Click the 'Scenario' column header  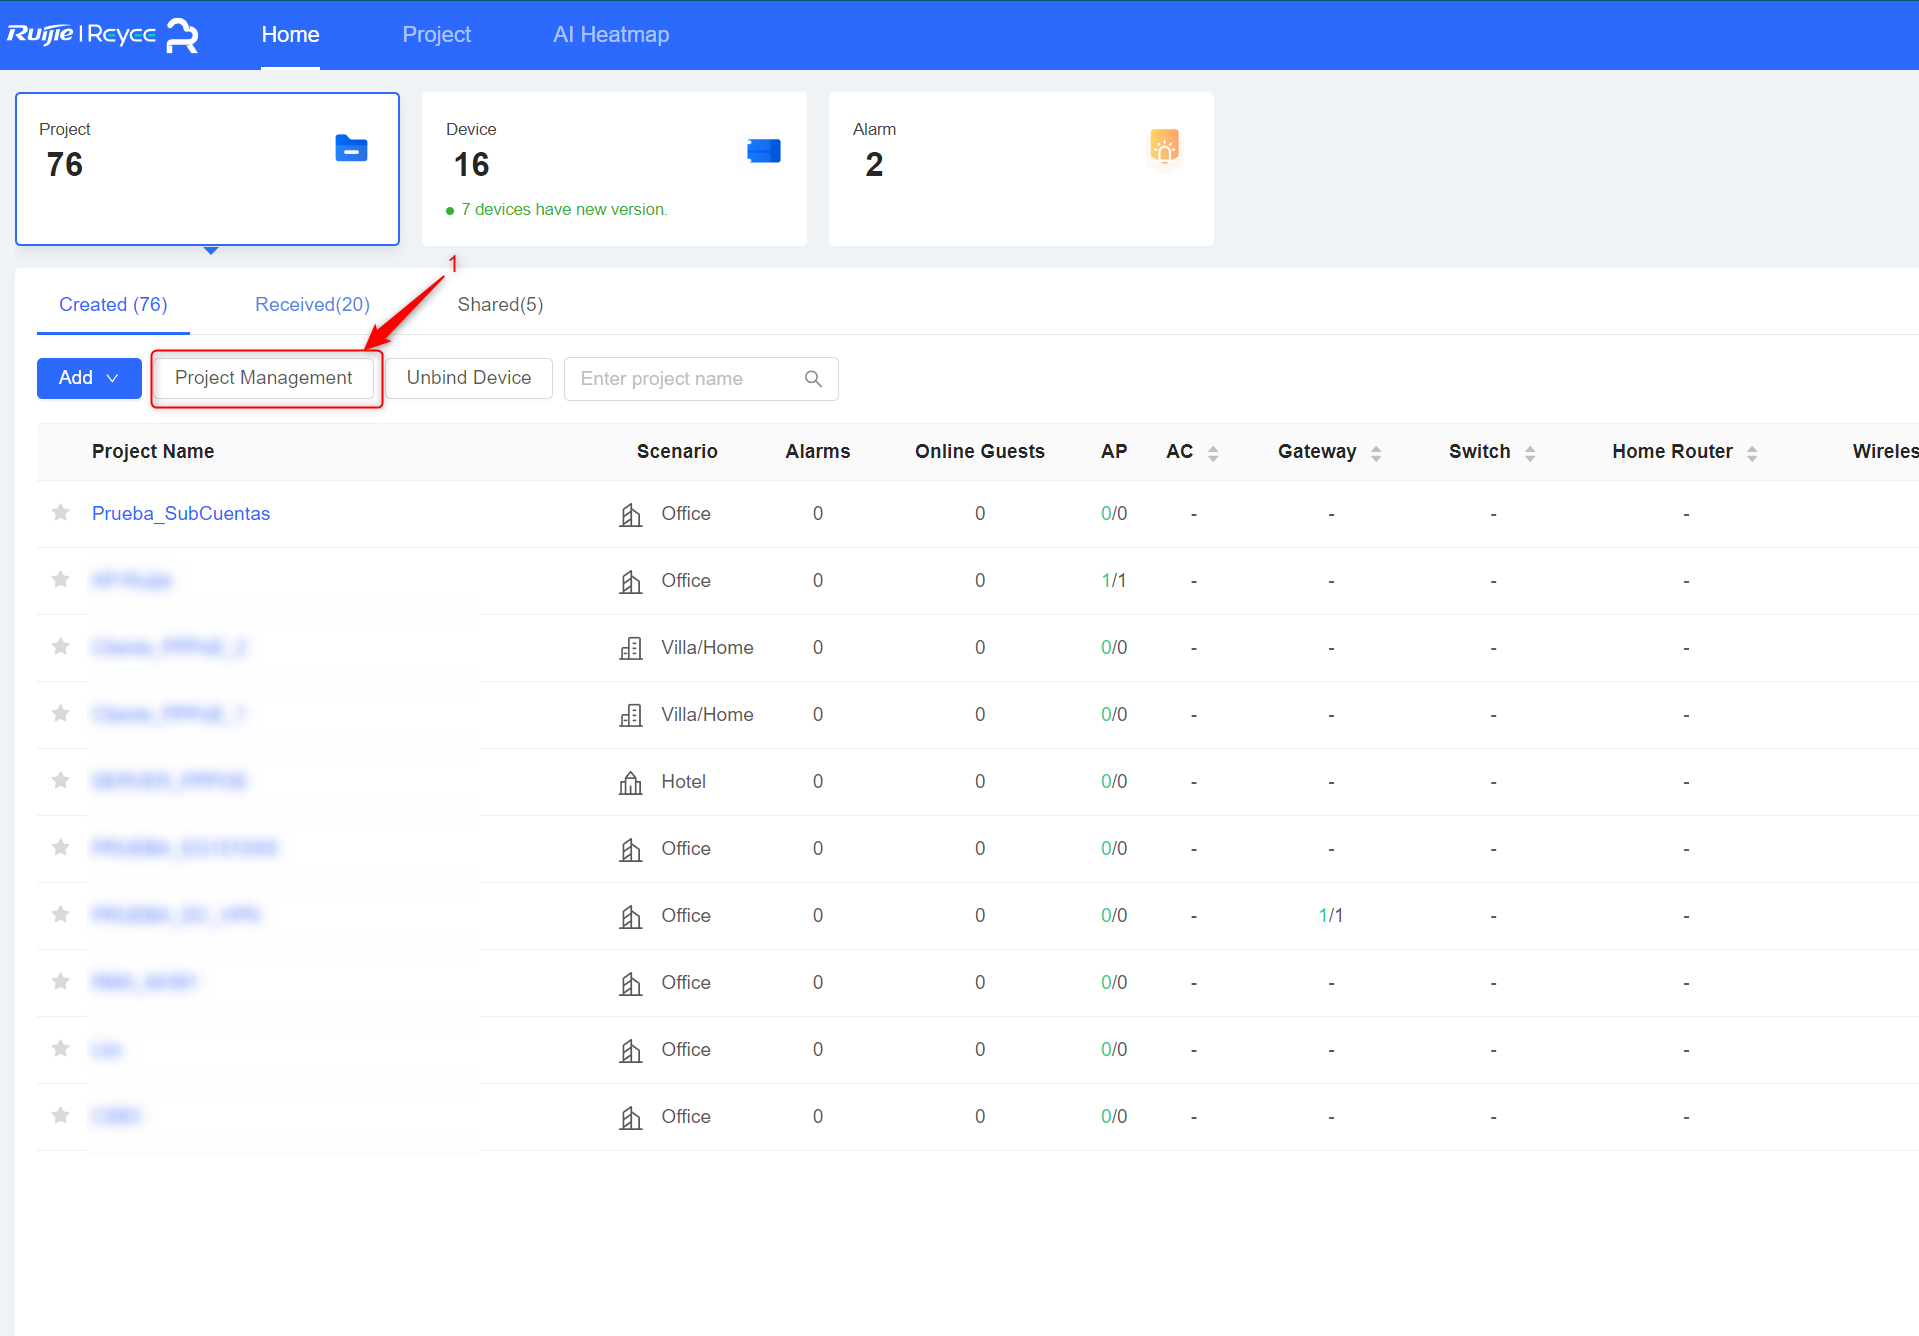tap(677, 452)
